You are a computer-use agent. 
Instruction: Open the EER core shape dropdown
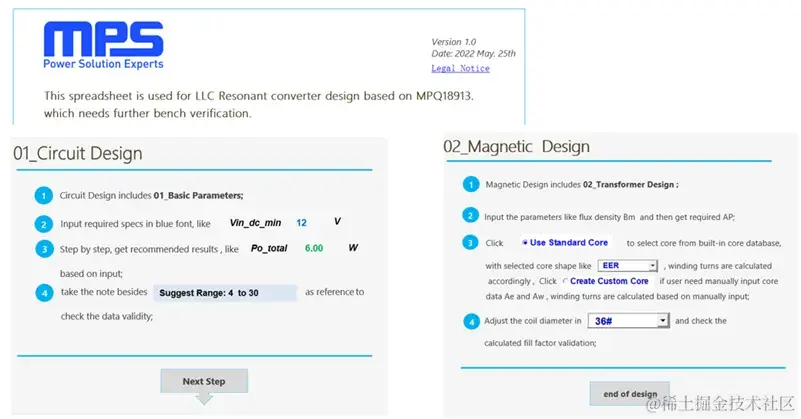627,266
